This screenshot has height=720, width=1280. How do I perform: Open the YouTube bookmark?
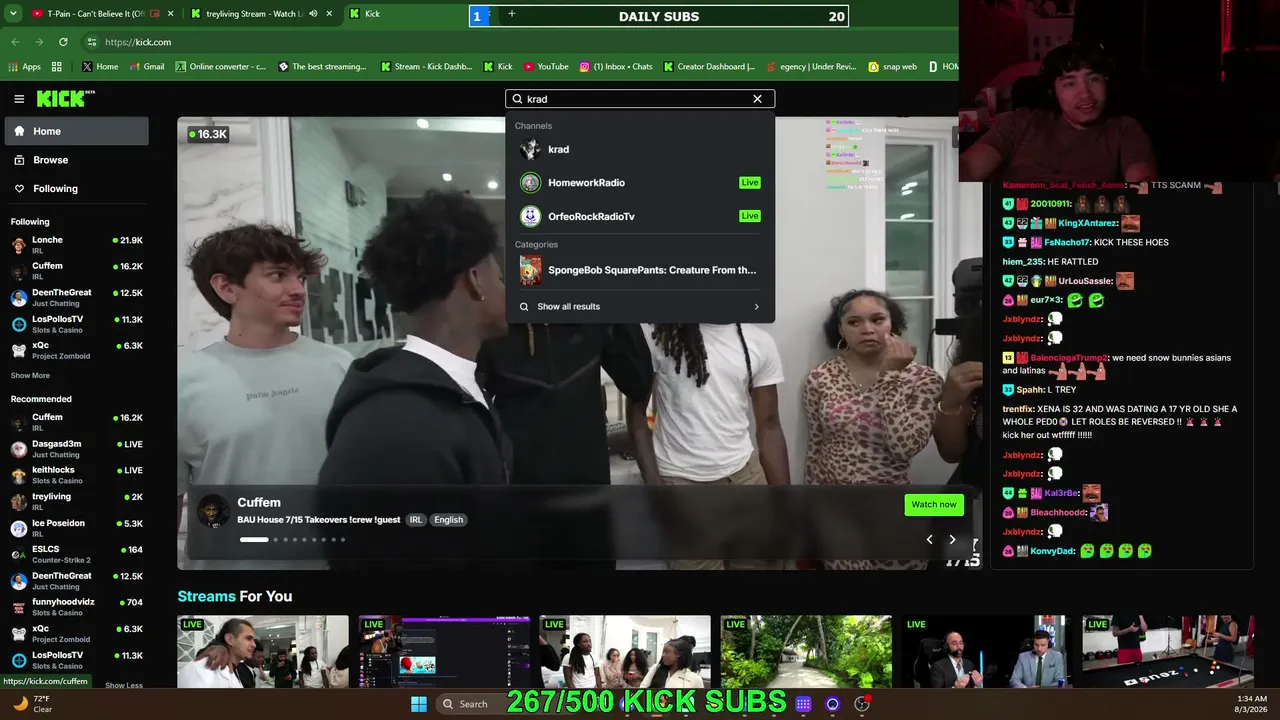[545, 67]
